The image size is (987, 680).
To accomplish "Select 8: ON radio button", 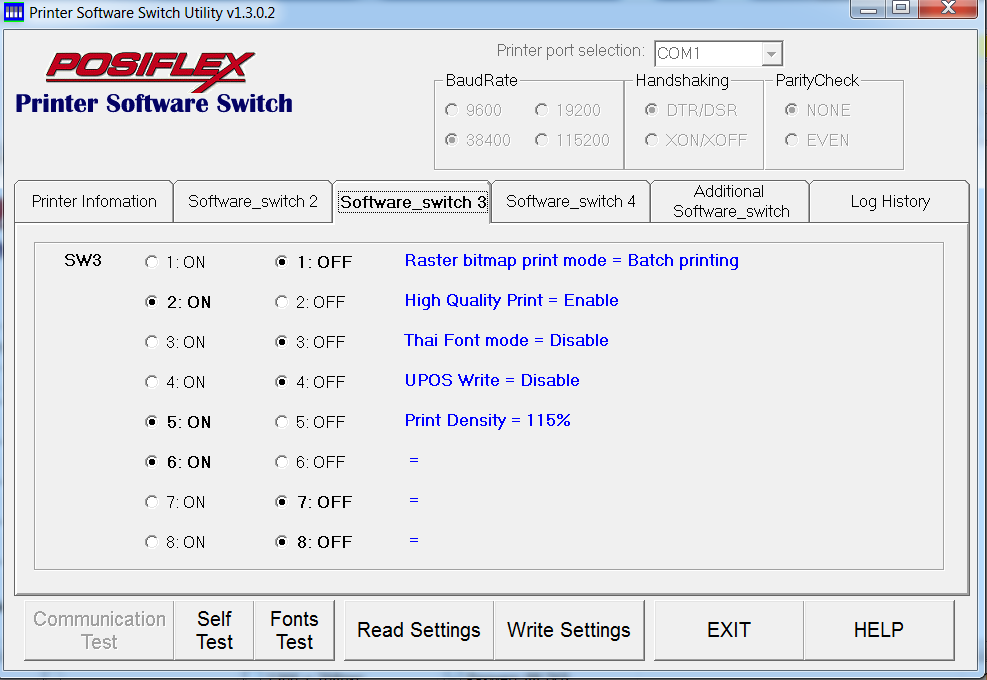I will point(152,542).
